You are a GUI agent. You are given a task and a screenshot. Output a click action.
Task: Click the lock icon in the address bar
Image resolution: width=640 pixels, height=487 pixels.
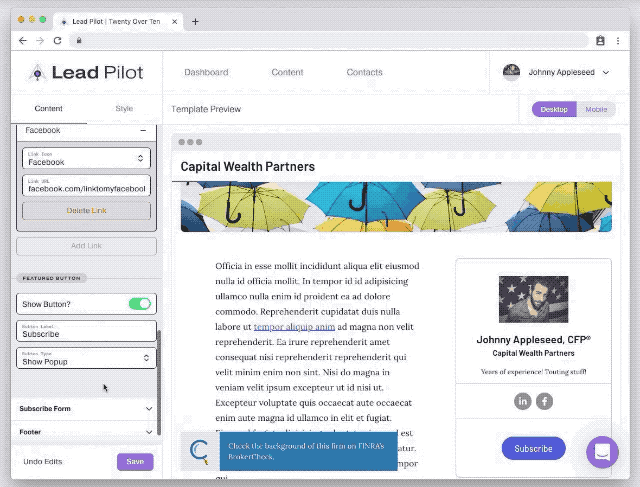tap(79, 40)
